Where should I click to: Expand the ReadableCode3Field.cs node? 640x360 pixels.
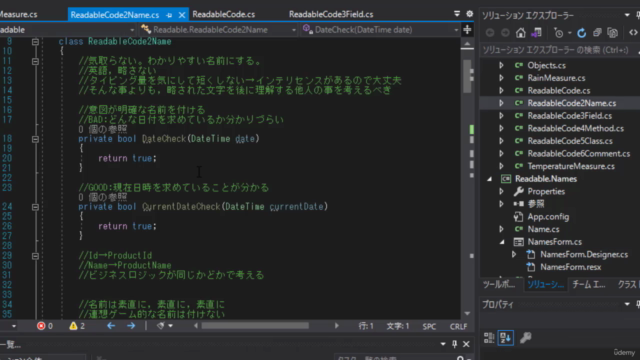[501, 116]
